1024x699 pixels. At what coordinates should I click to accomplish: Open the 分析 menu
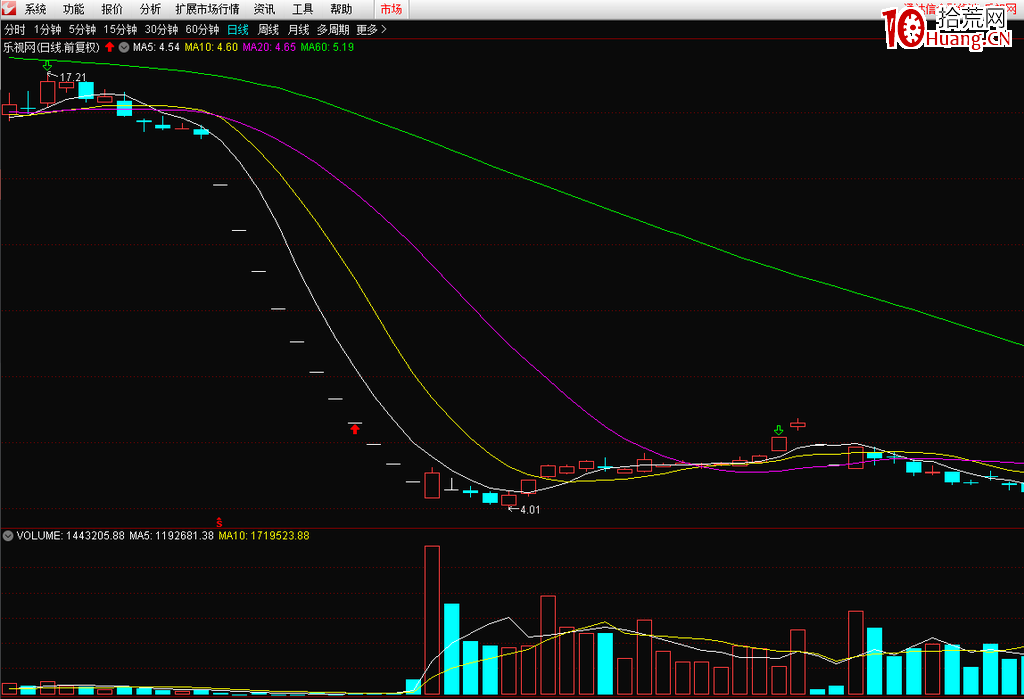tap(150, 9)
